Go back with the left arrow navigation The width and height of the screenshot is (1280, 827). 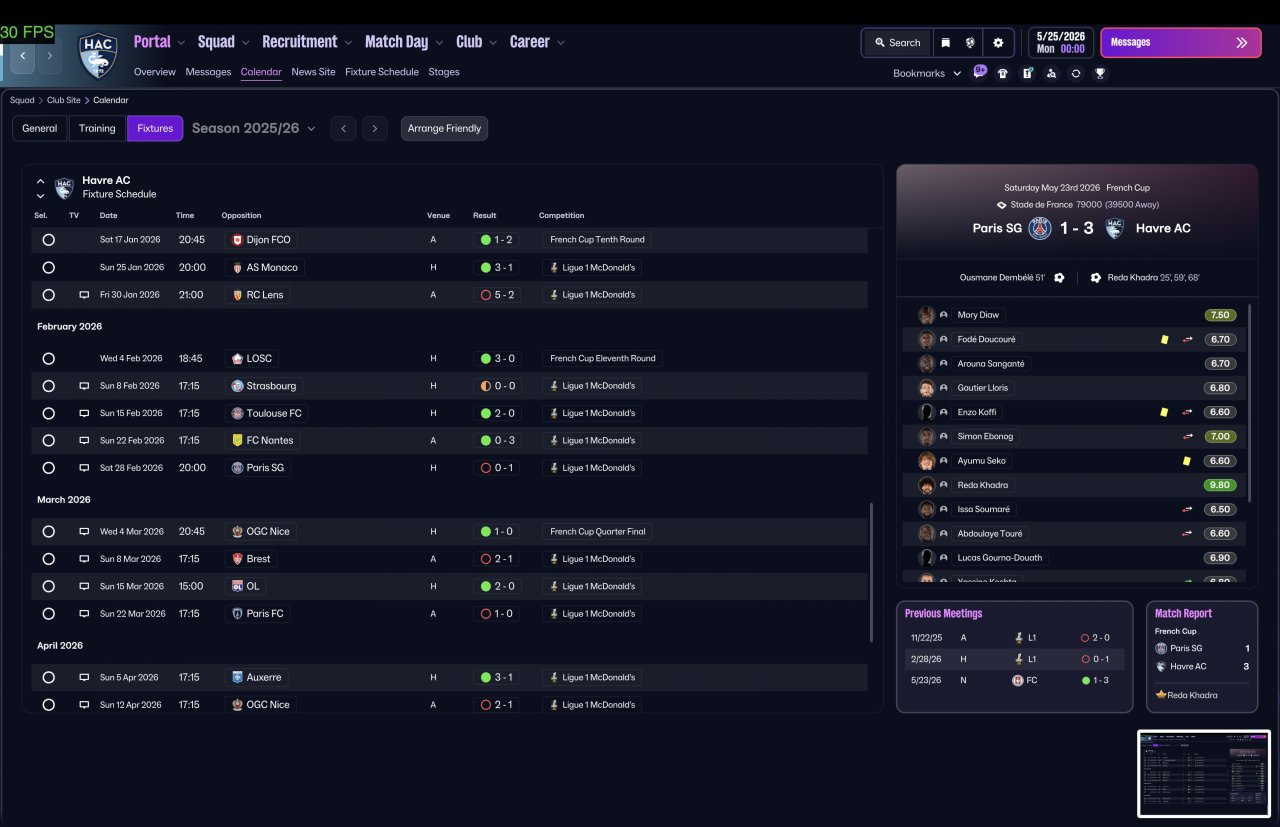coord(23,56)
